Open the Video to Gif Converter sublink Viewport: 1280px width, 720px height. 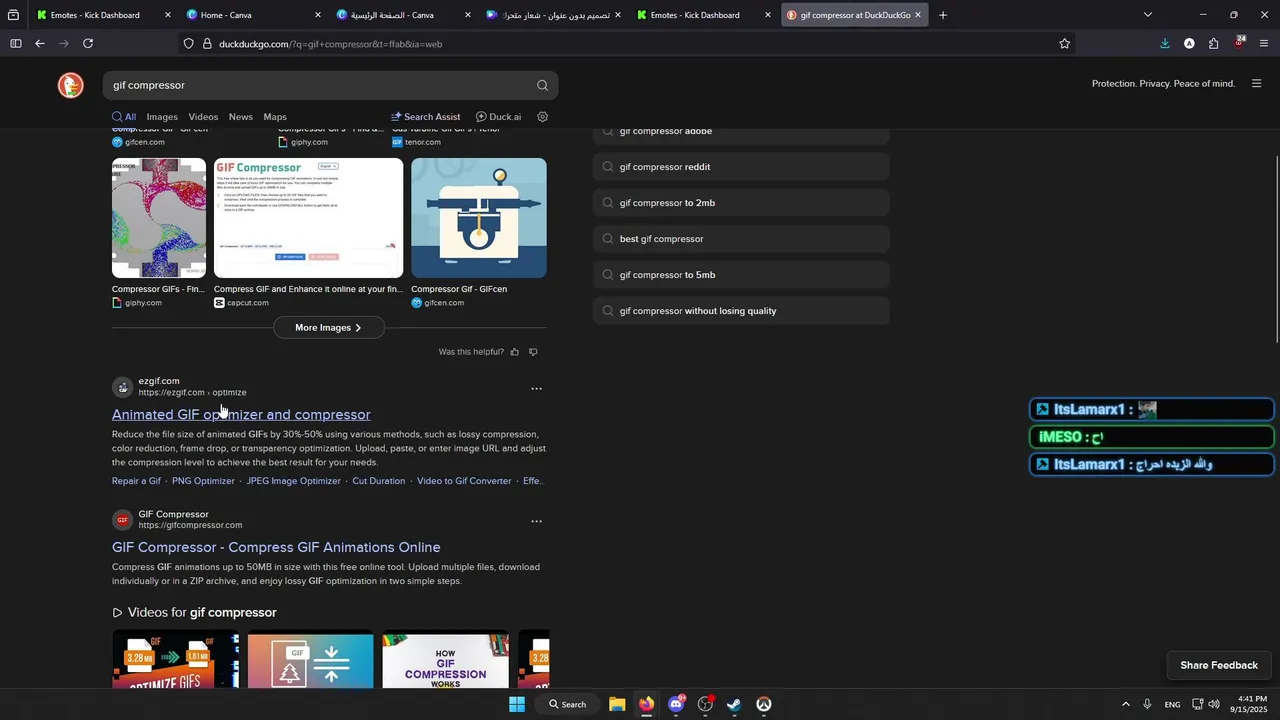coord(464,481)
